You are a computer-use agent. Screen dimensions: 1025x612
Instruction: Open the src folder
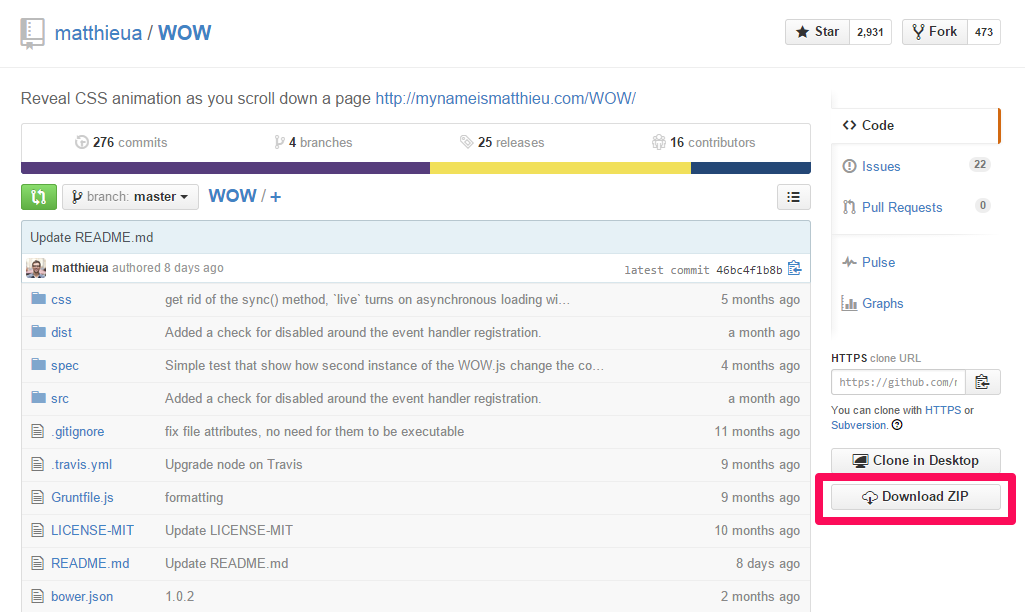click(59, 398)
